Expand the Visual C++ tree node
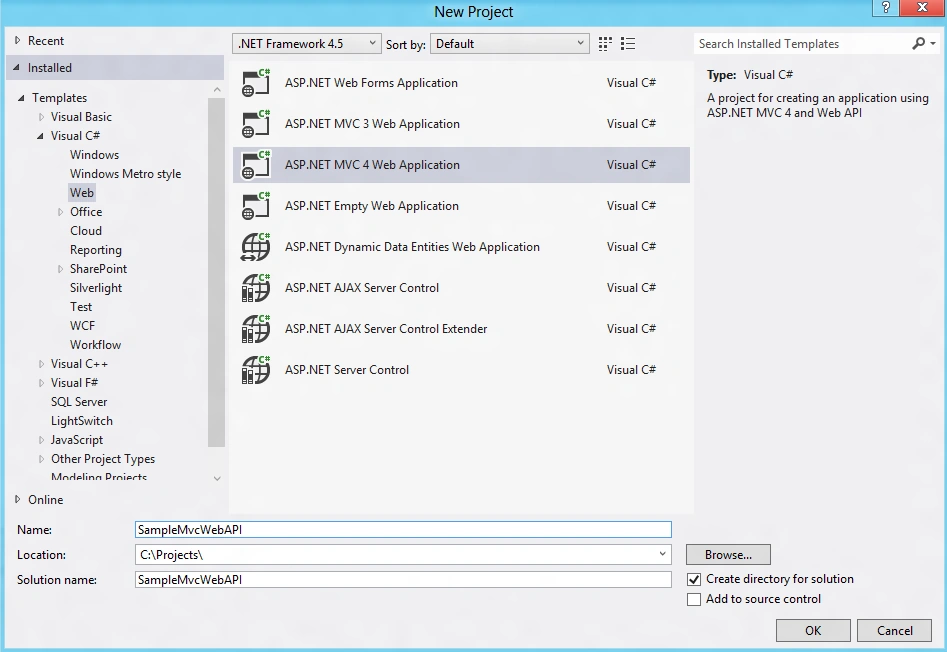Viewport: 947px width, 652px height. tap(41, 364)
